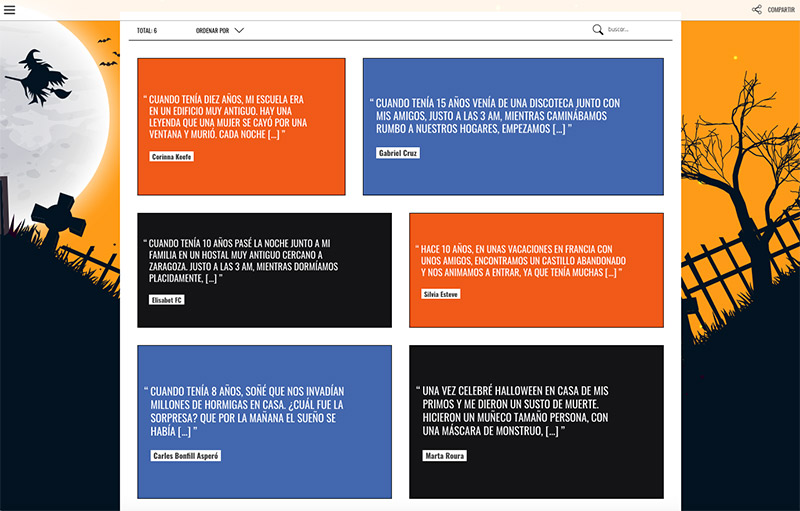This screenshot has height=511, width=800.
Task: Open Marta Roura's black story card
Action: [536, 421]
